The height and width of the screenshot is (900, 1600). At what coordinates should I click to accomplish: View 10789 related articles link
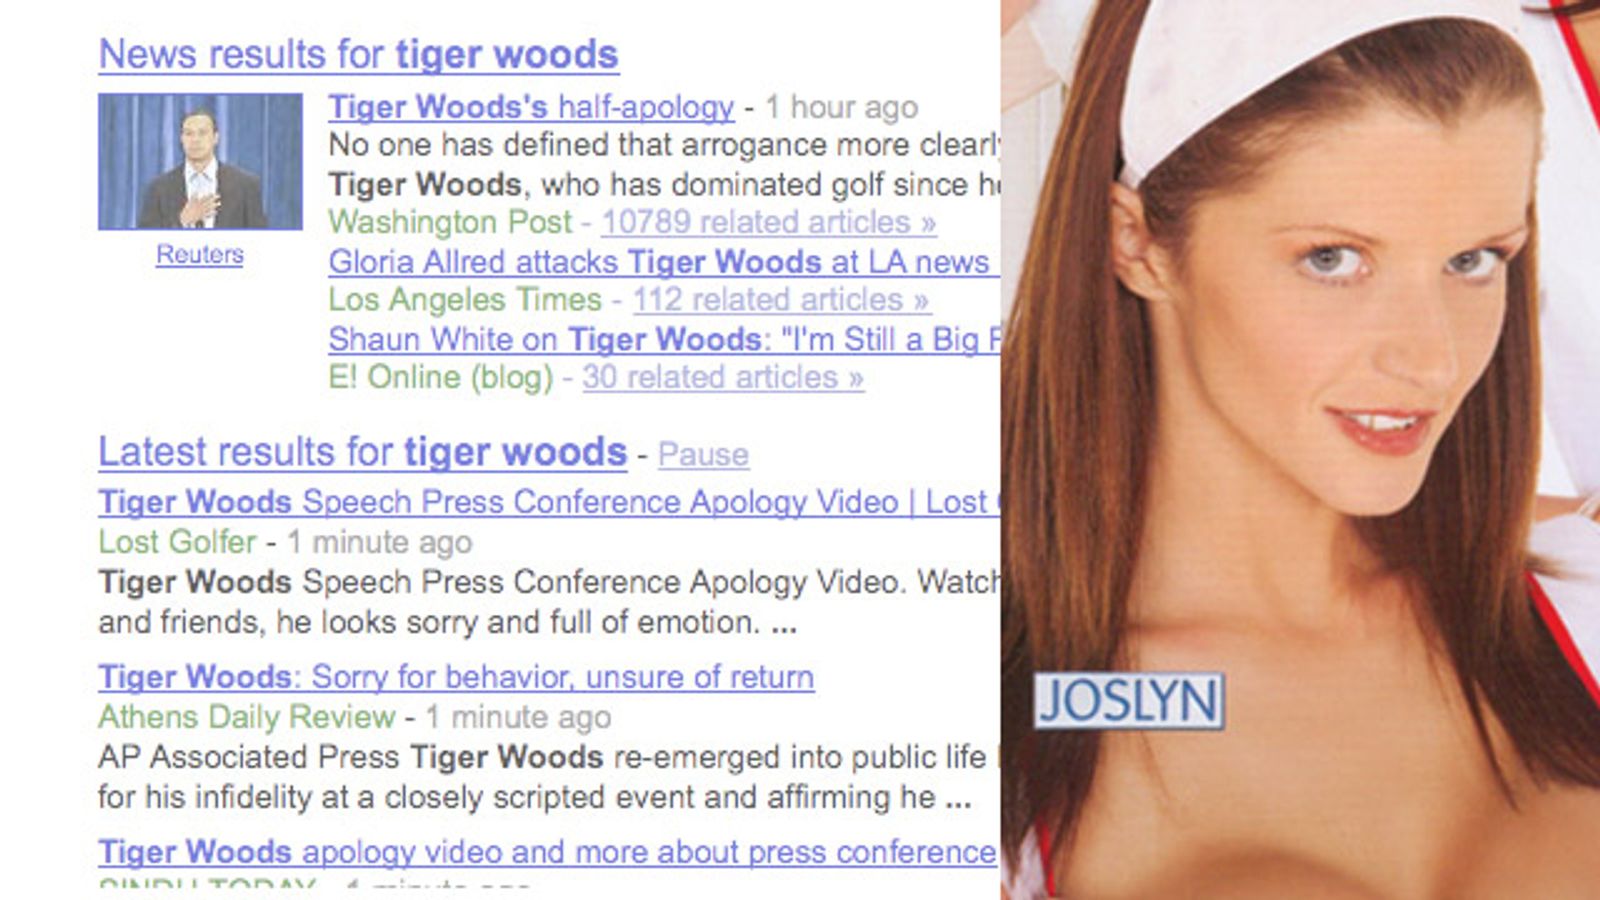click(x=768, y=222)
